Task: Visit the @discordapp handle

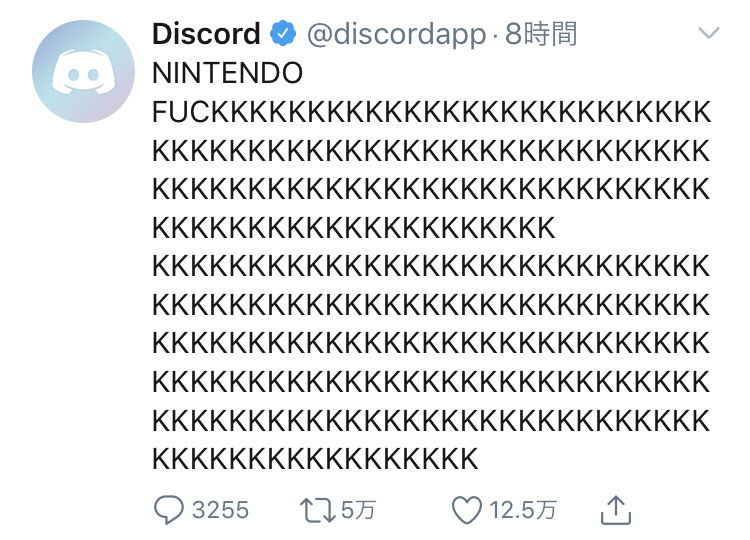Action: tap(396, 34)
